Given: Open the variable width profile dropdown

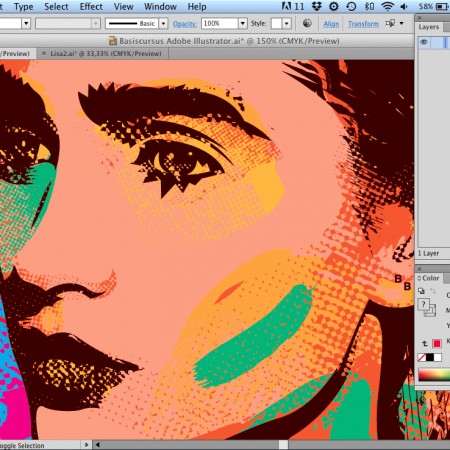Looking at the screenshot, I should tap(95, 23).
